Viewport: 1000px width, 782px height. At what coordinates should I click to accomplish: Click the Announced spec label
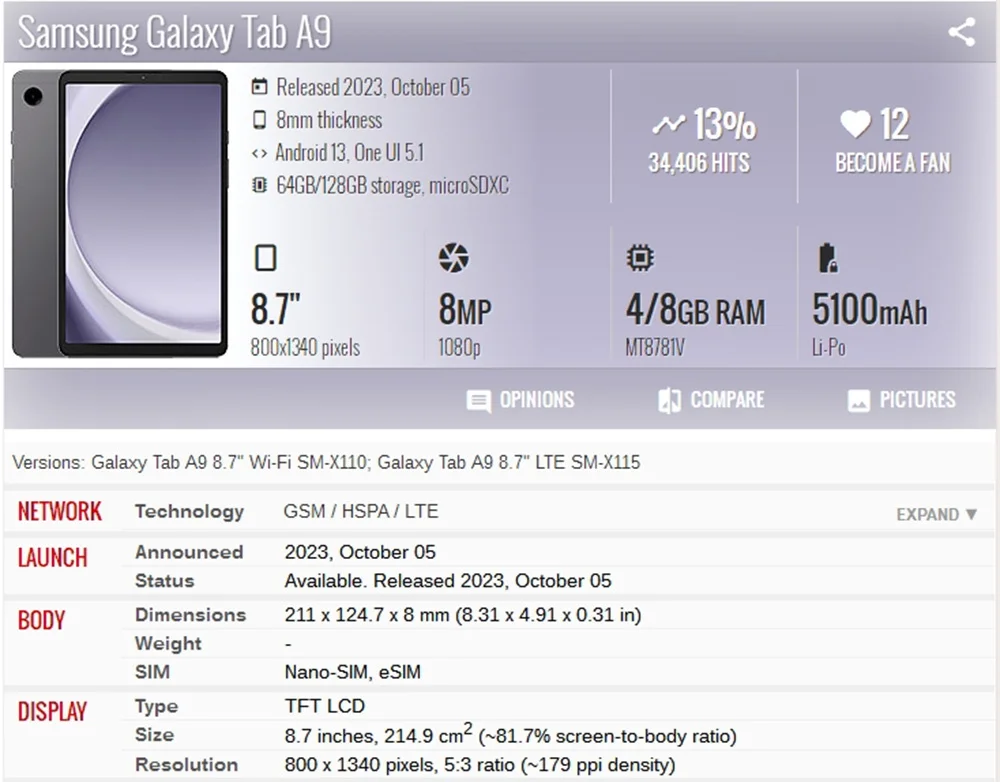[189, 552]
